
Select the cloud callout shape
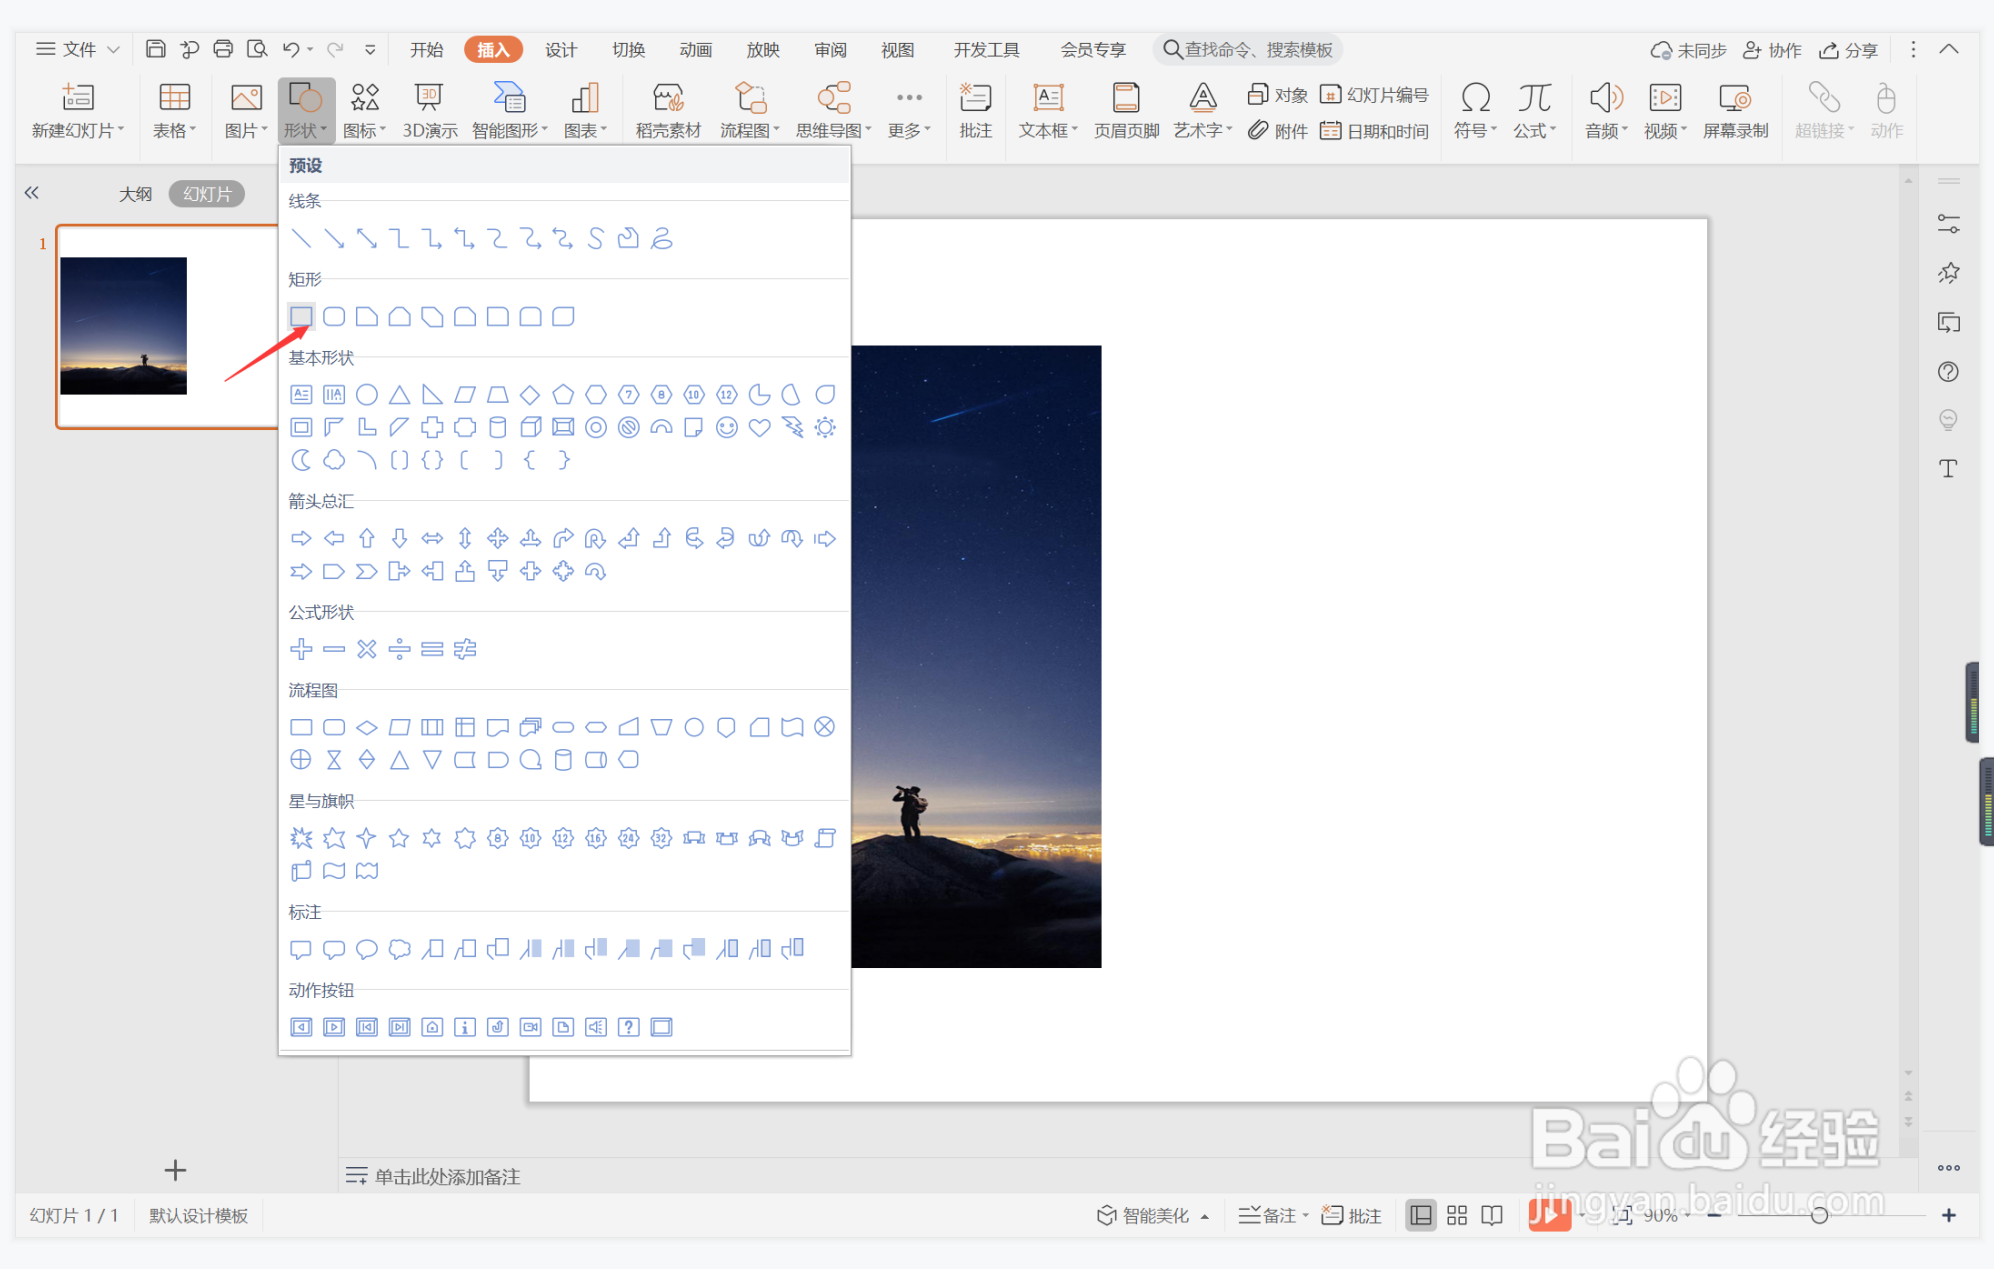400,949
